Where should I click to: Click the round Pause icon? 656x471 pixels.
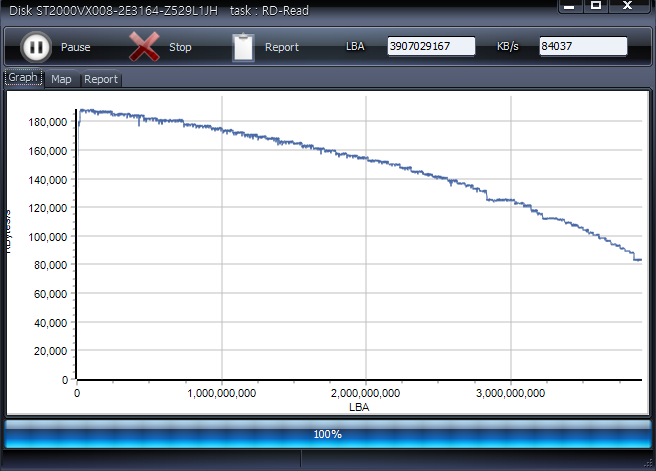click(36, 47)
